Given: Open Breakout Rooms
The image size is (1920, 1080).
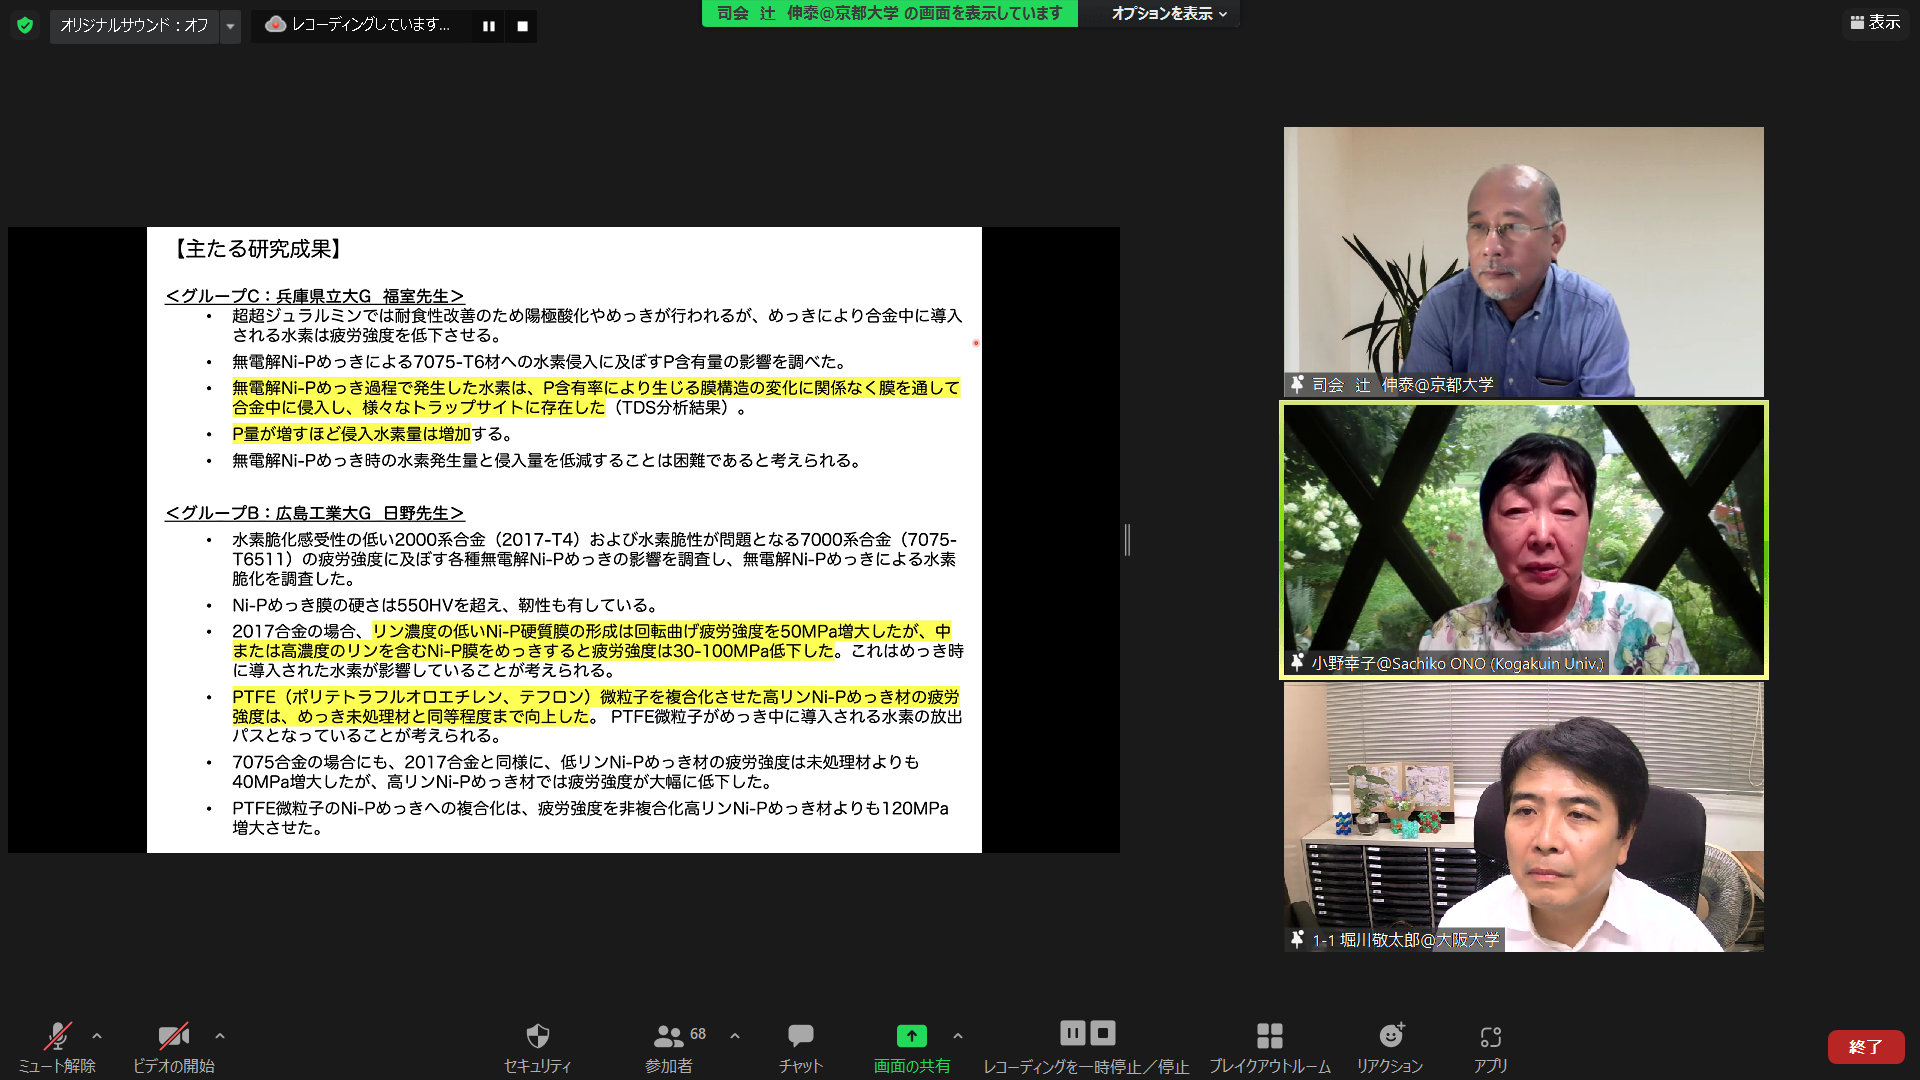Looking at the screenshot, I should point(1270,1047).
